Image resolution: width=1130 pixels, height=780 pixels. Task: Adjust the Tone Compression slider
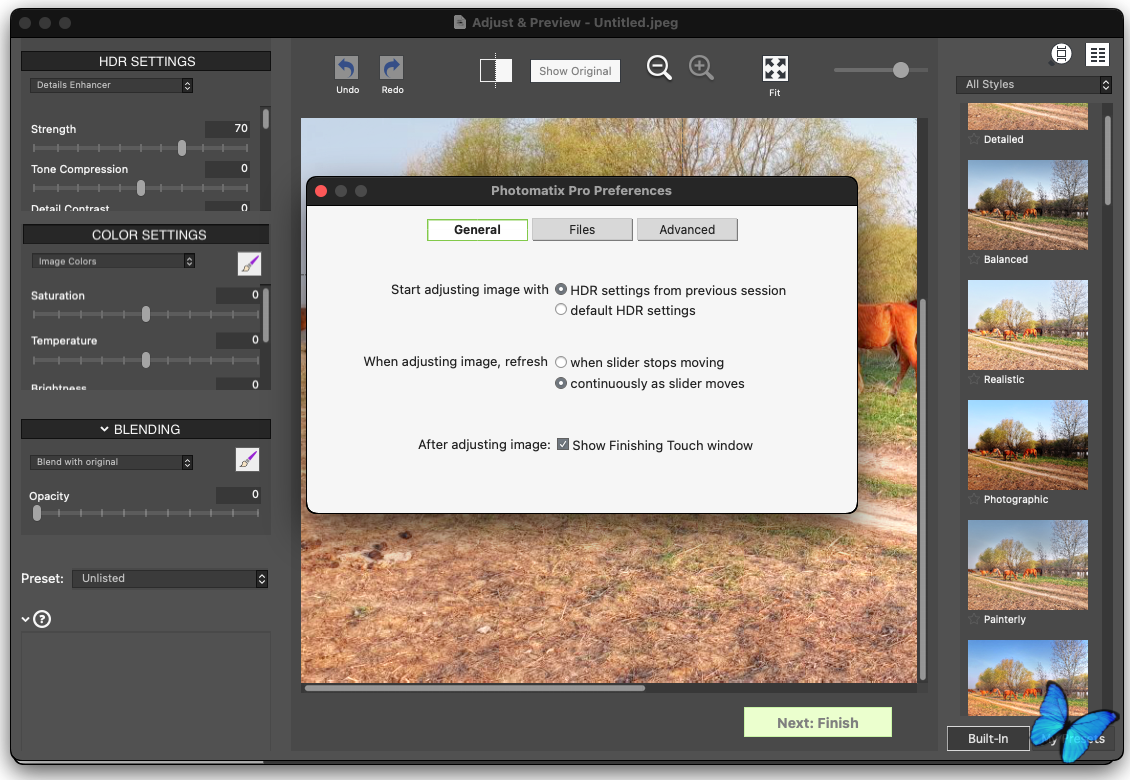141,187
